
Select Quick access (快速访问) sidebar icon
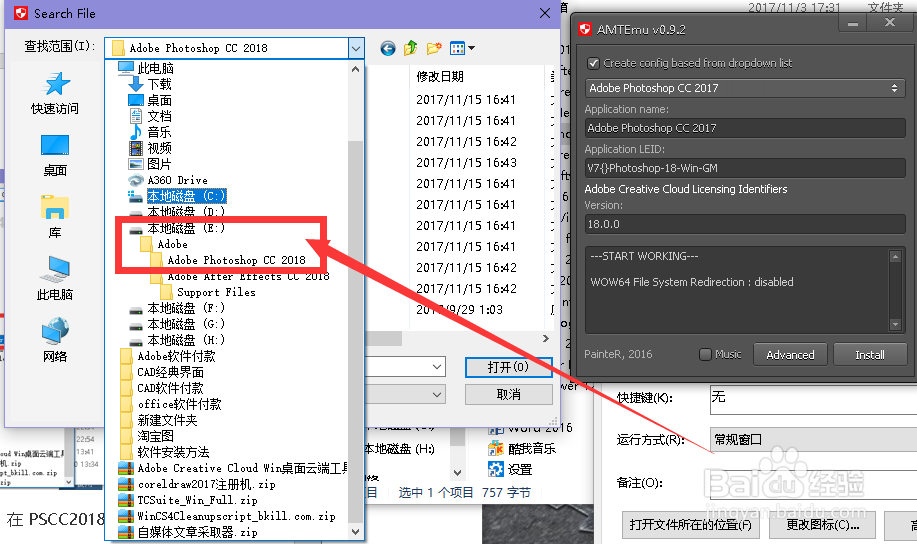[x=55, y=94]
